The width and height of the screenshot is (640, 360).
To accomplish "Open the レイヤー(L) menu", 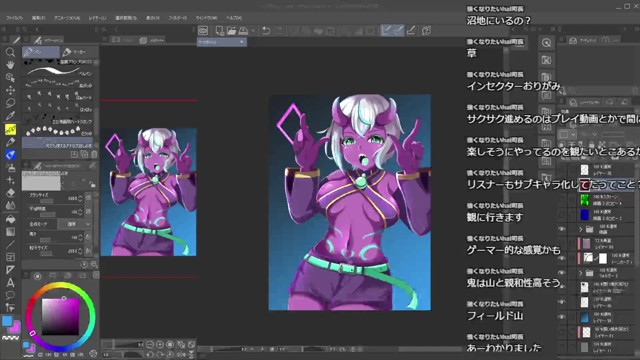I will coord(98,18).
